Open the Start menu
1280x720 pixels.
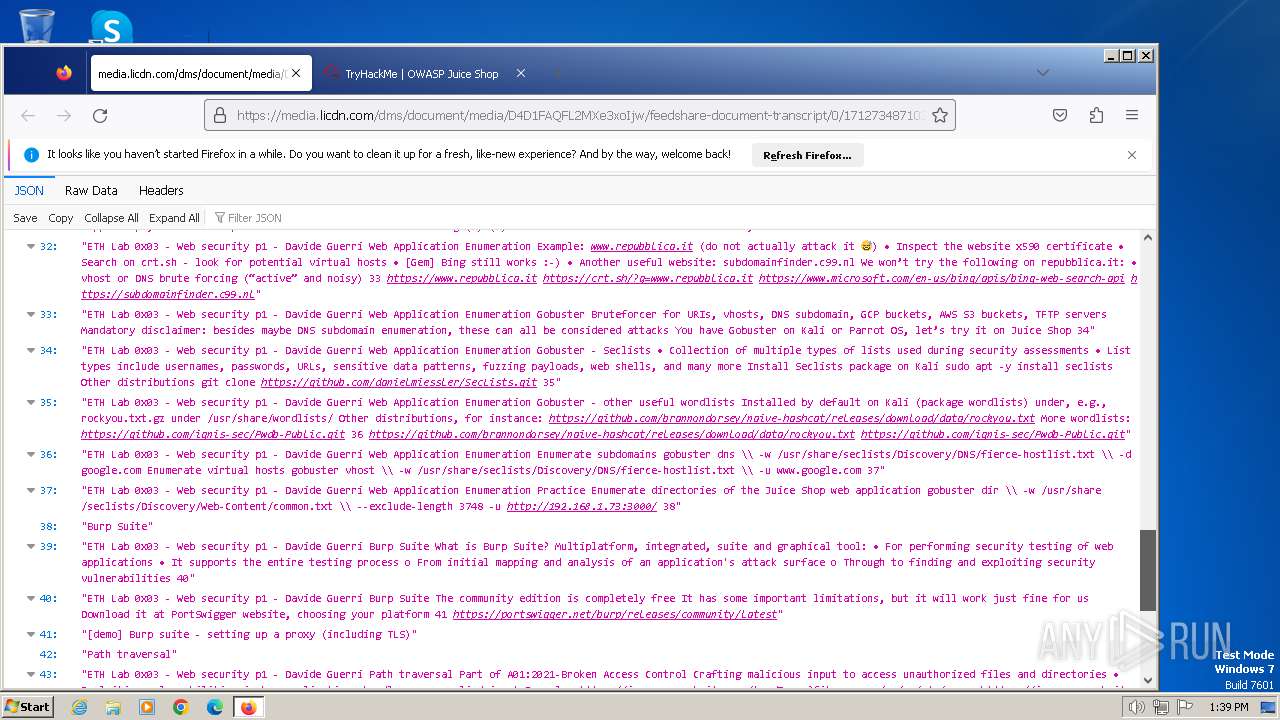coord(27,707)
